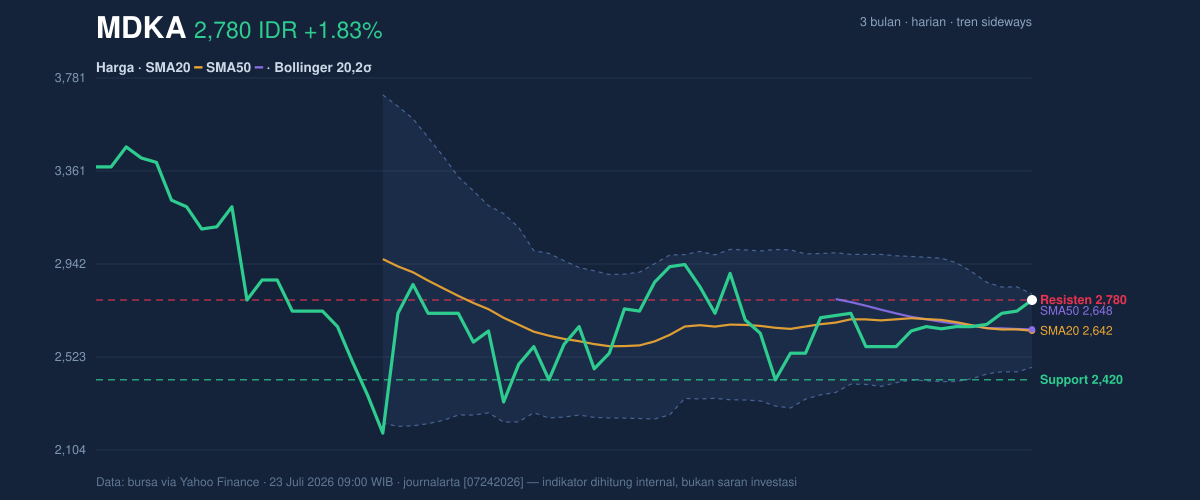Viewport: 1200px width, 500px height.
Task: Click the Harga legend label
Action: 114,68
